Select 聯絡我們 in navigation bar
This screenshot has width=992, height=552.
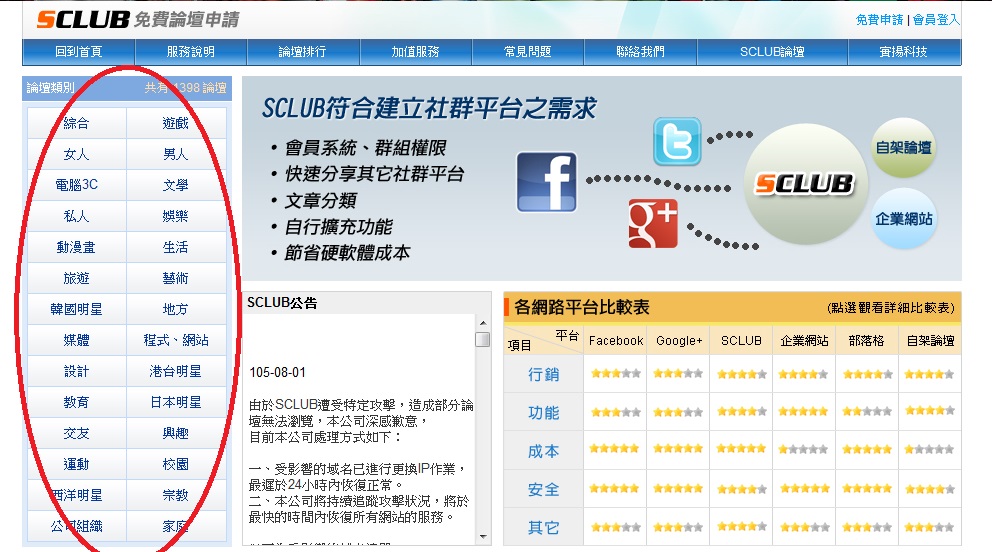(640, 52)
